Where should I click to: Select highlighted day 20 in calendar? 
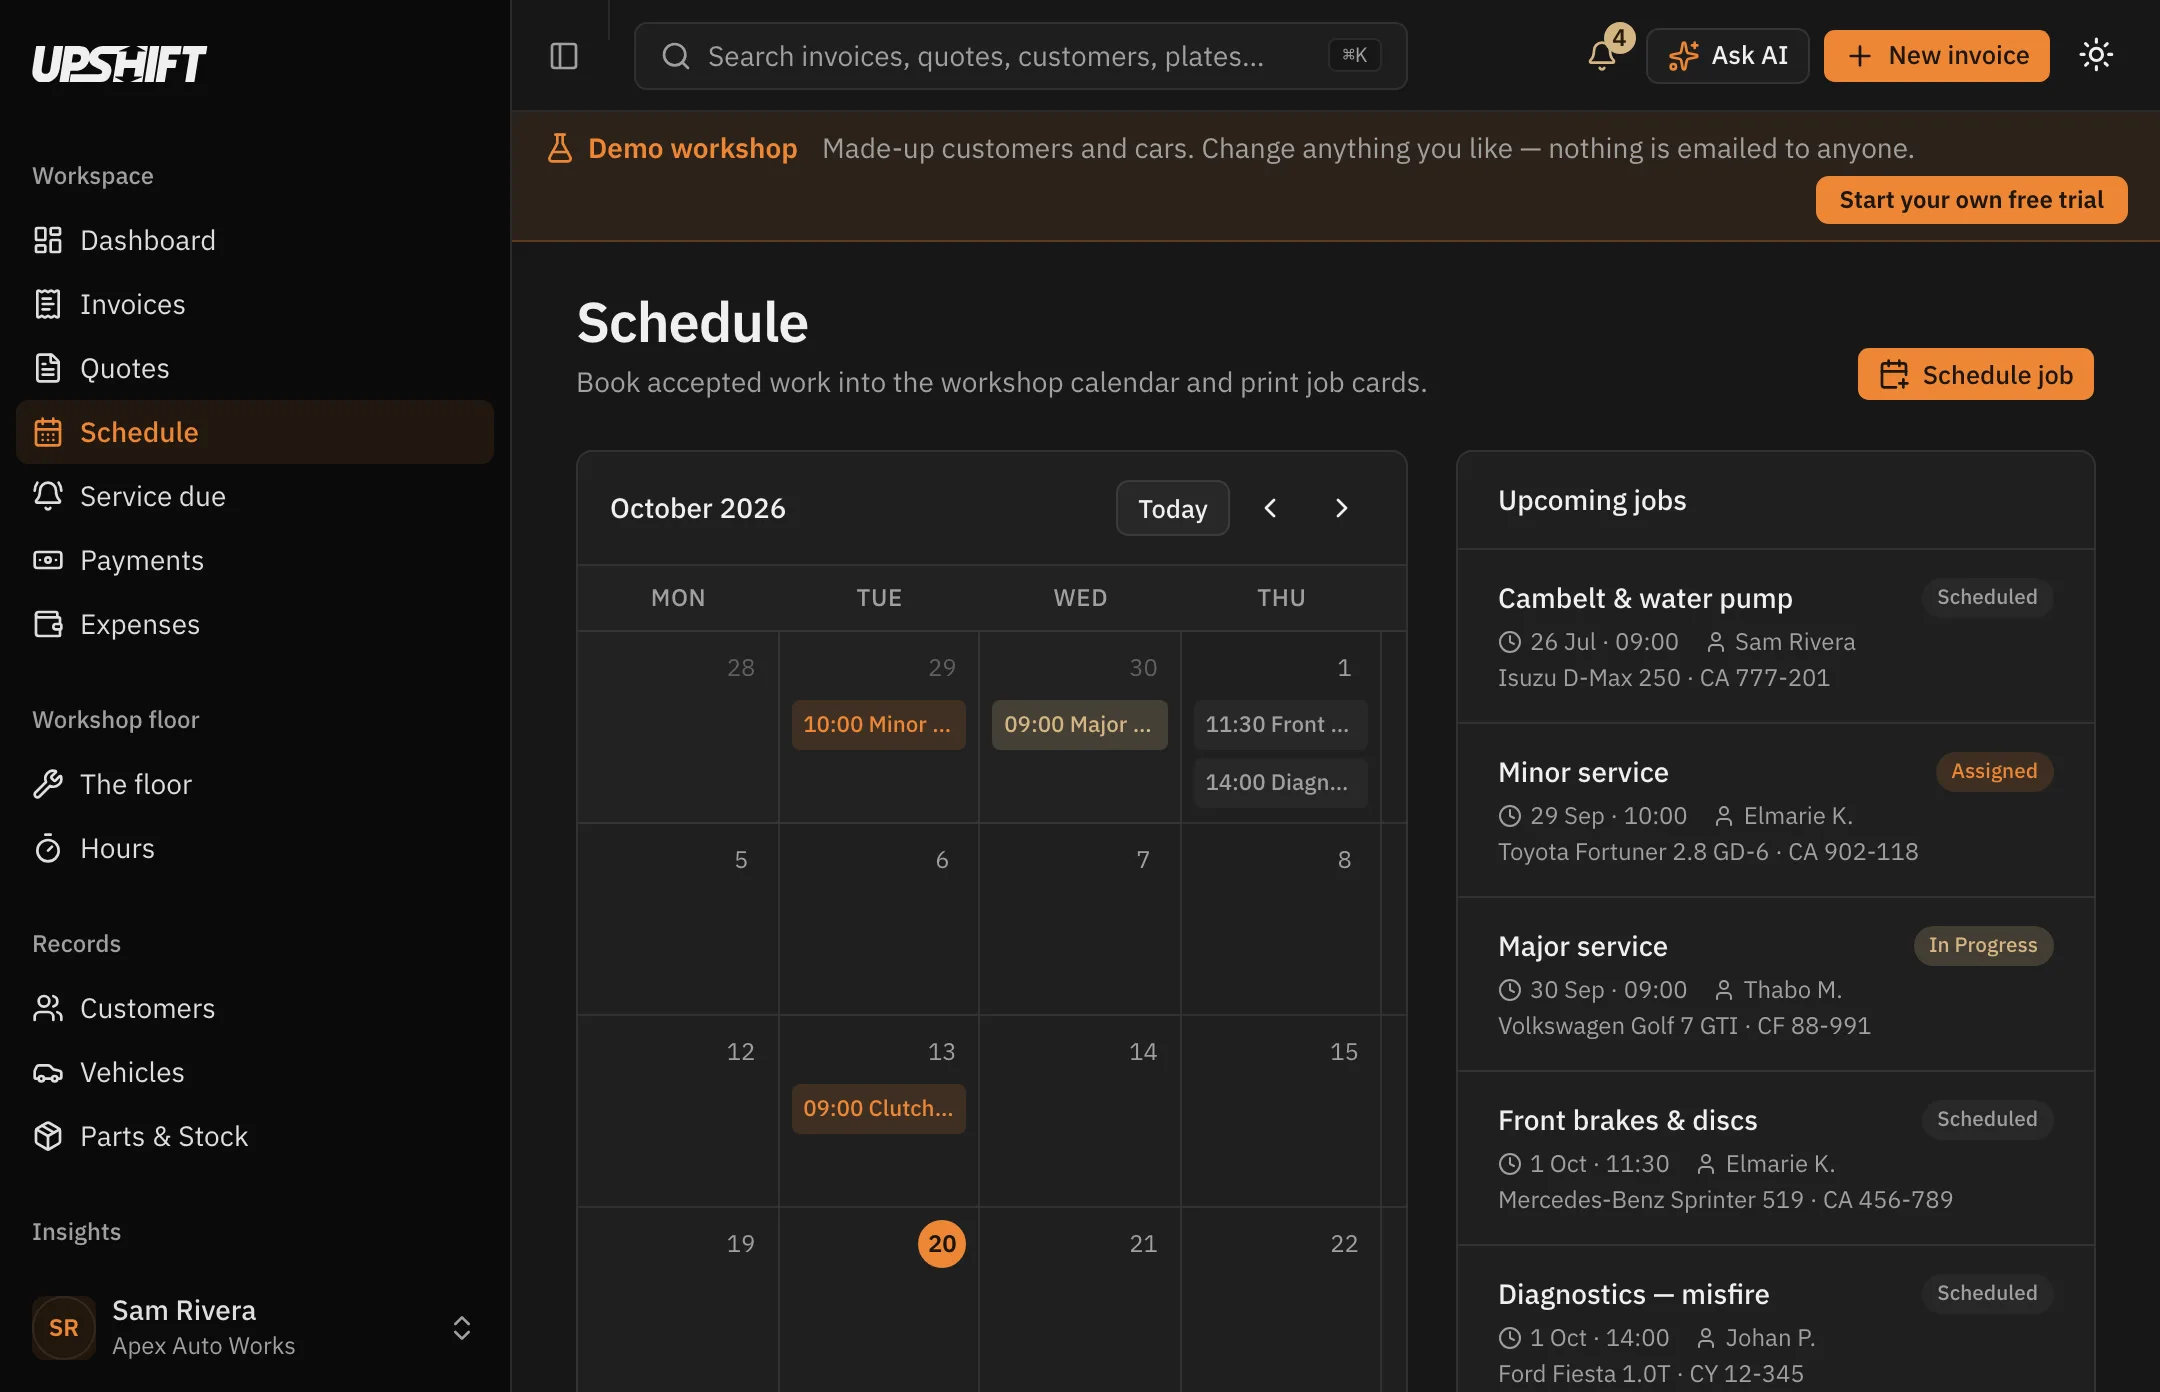click(942, 1244)
